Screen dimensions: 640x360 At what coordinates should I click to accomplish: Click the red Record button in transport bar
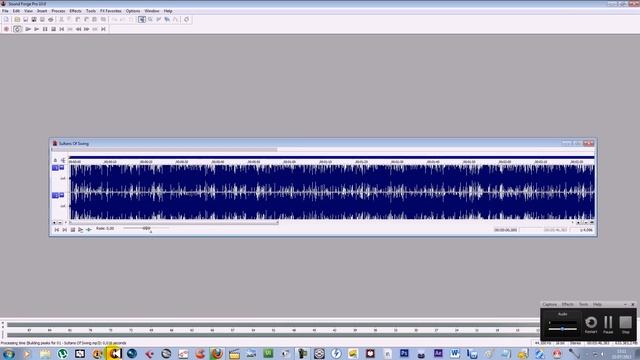coord(6,29)
